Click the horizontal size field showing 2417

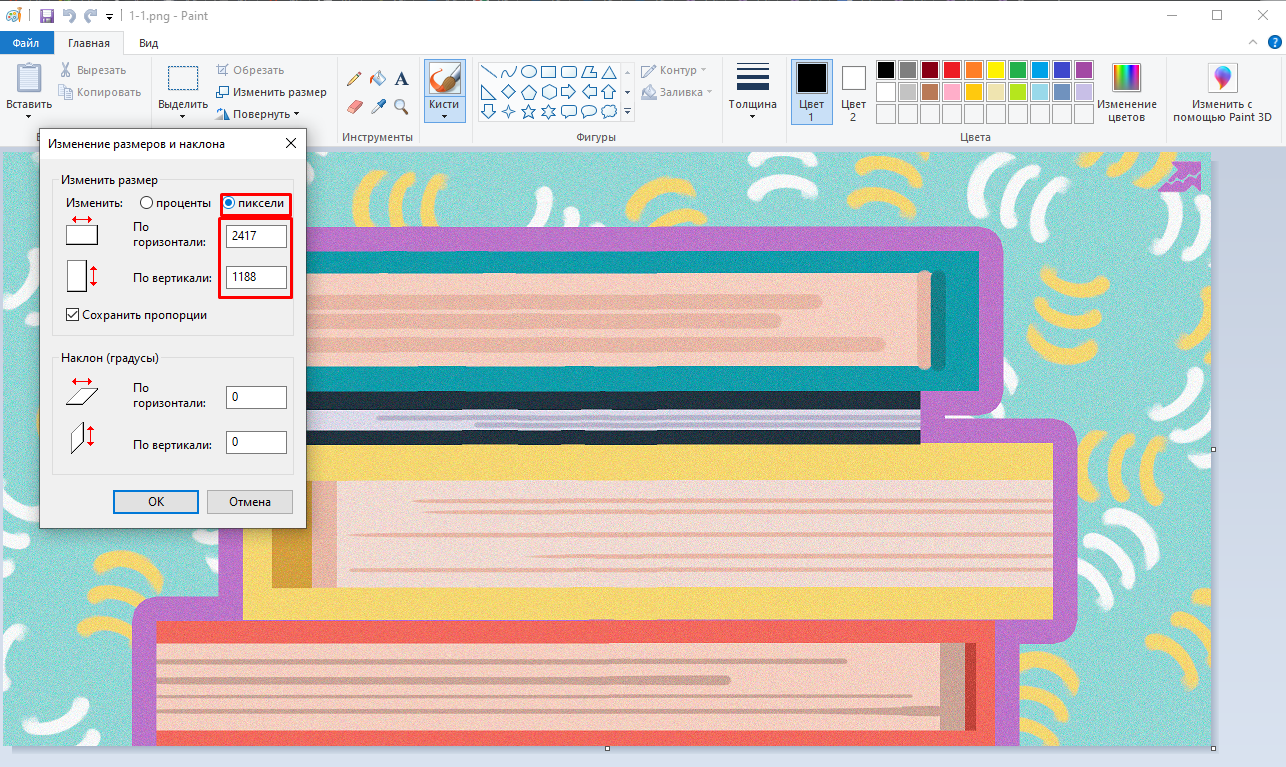(x=256, y=236)
